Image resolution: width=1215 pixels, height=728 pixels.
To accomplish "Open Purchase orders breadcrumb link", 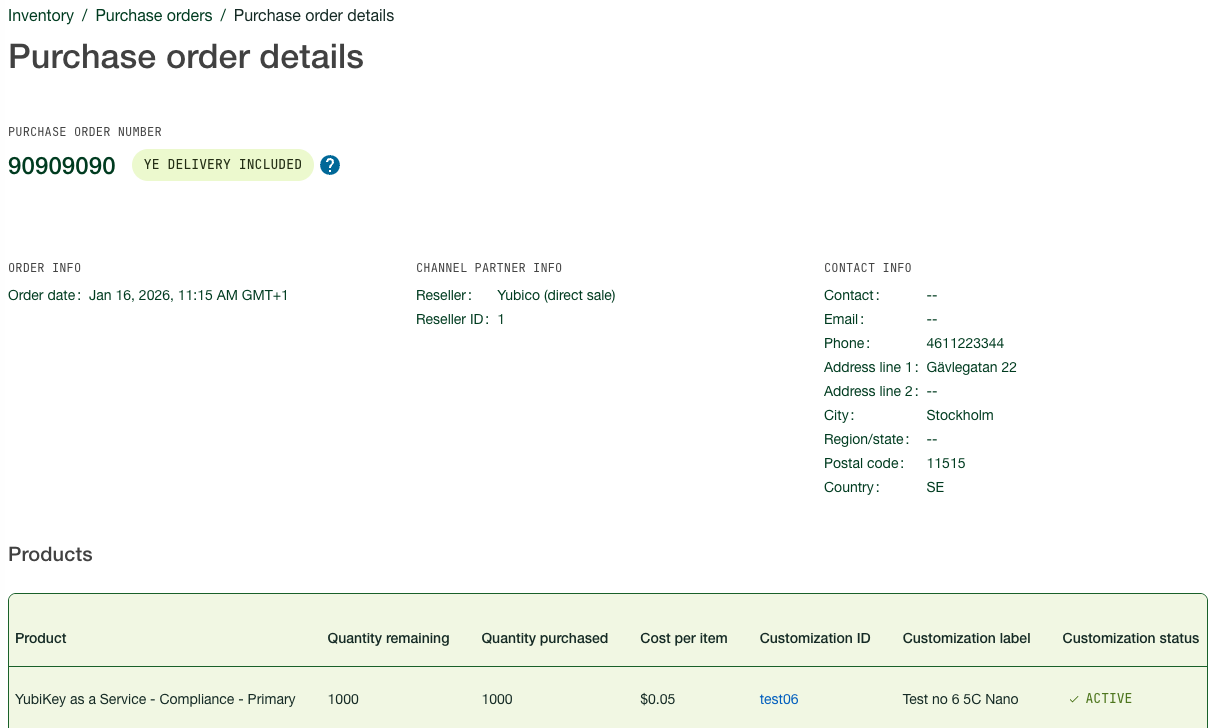I will click(154, 16).
